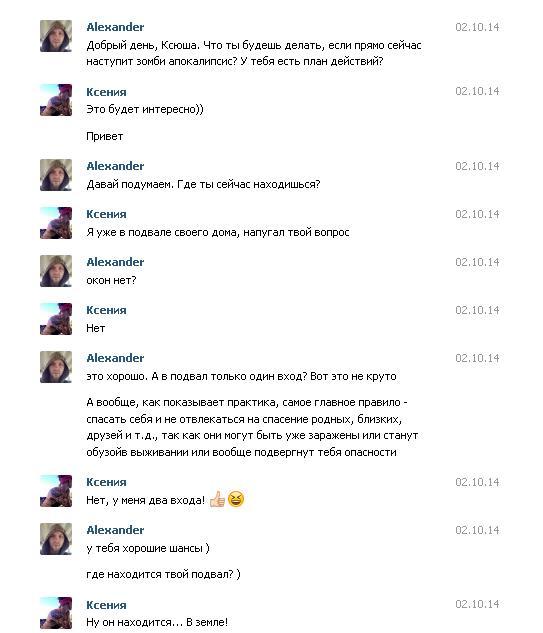Click Ксения's avatar beside the basement reply
This screenshot has width=543, height=633.
coord(56,223)
